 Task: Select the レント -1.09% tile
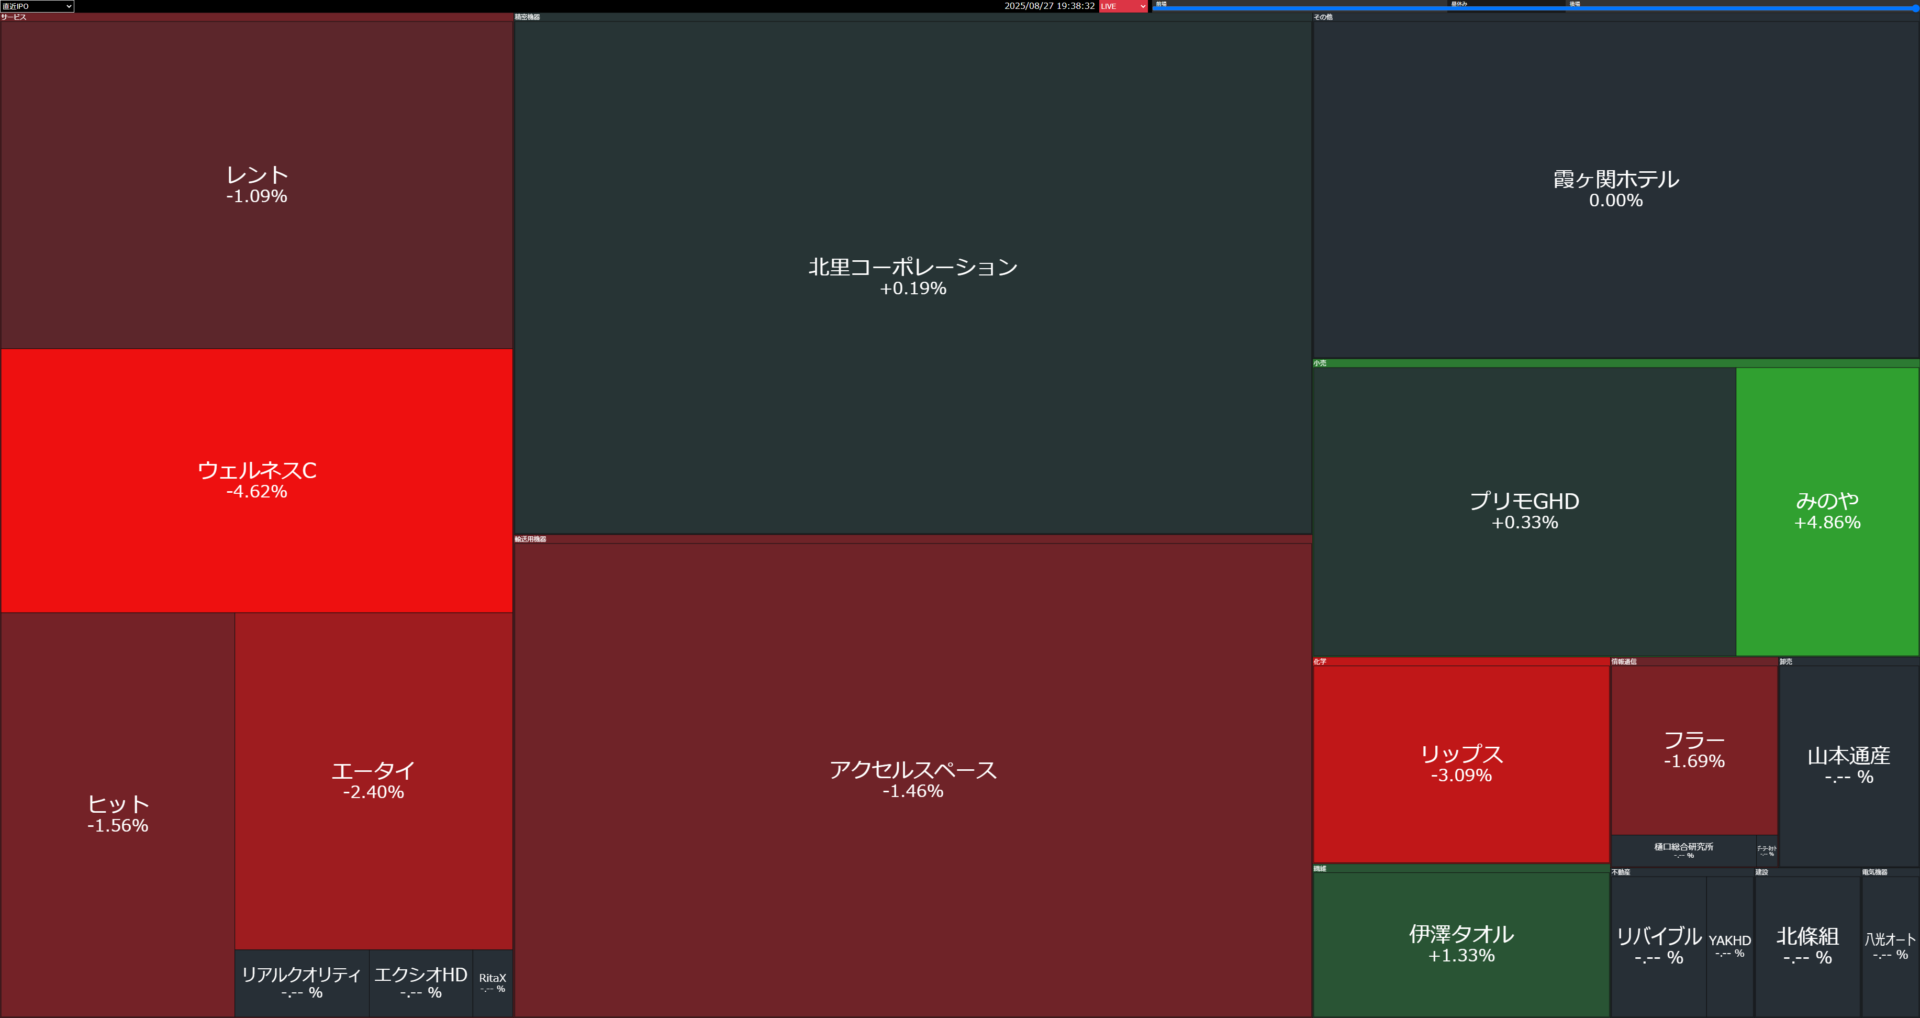tap(257, 185)
